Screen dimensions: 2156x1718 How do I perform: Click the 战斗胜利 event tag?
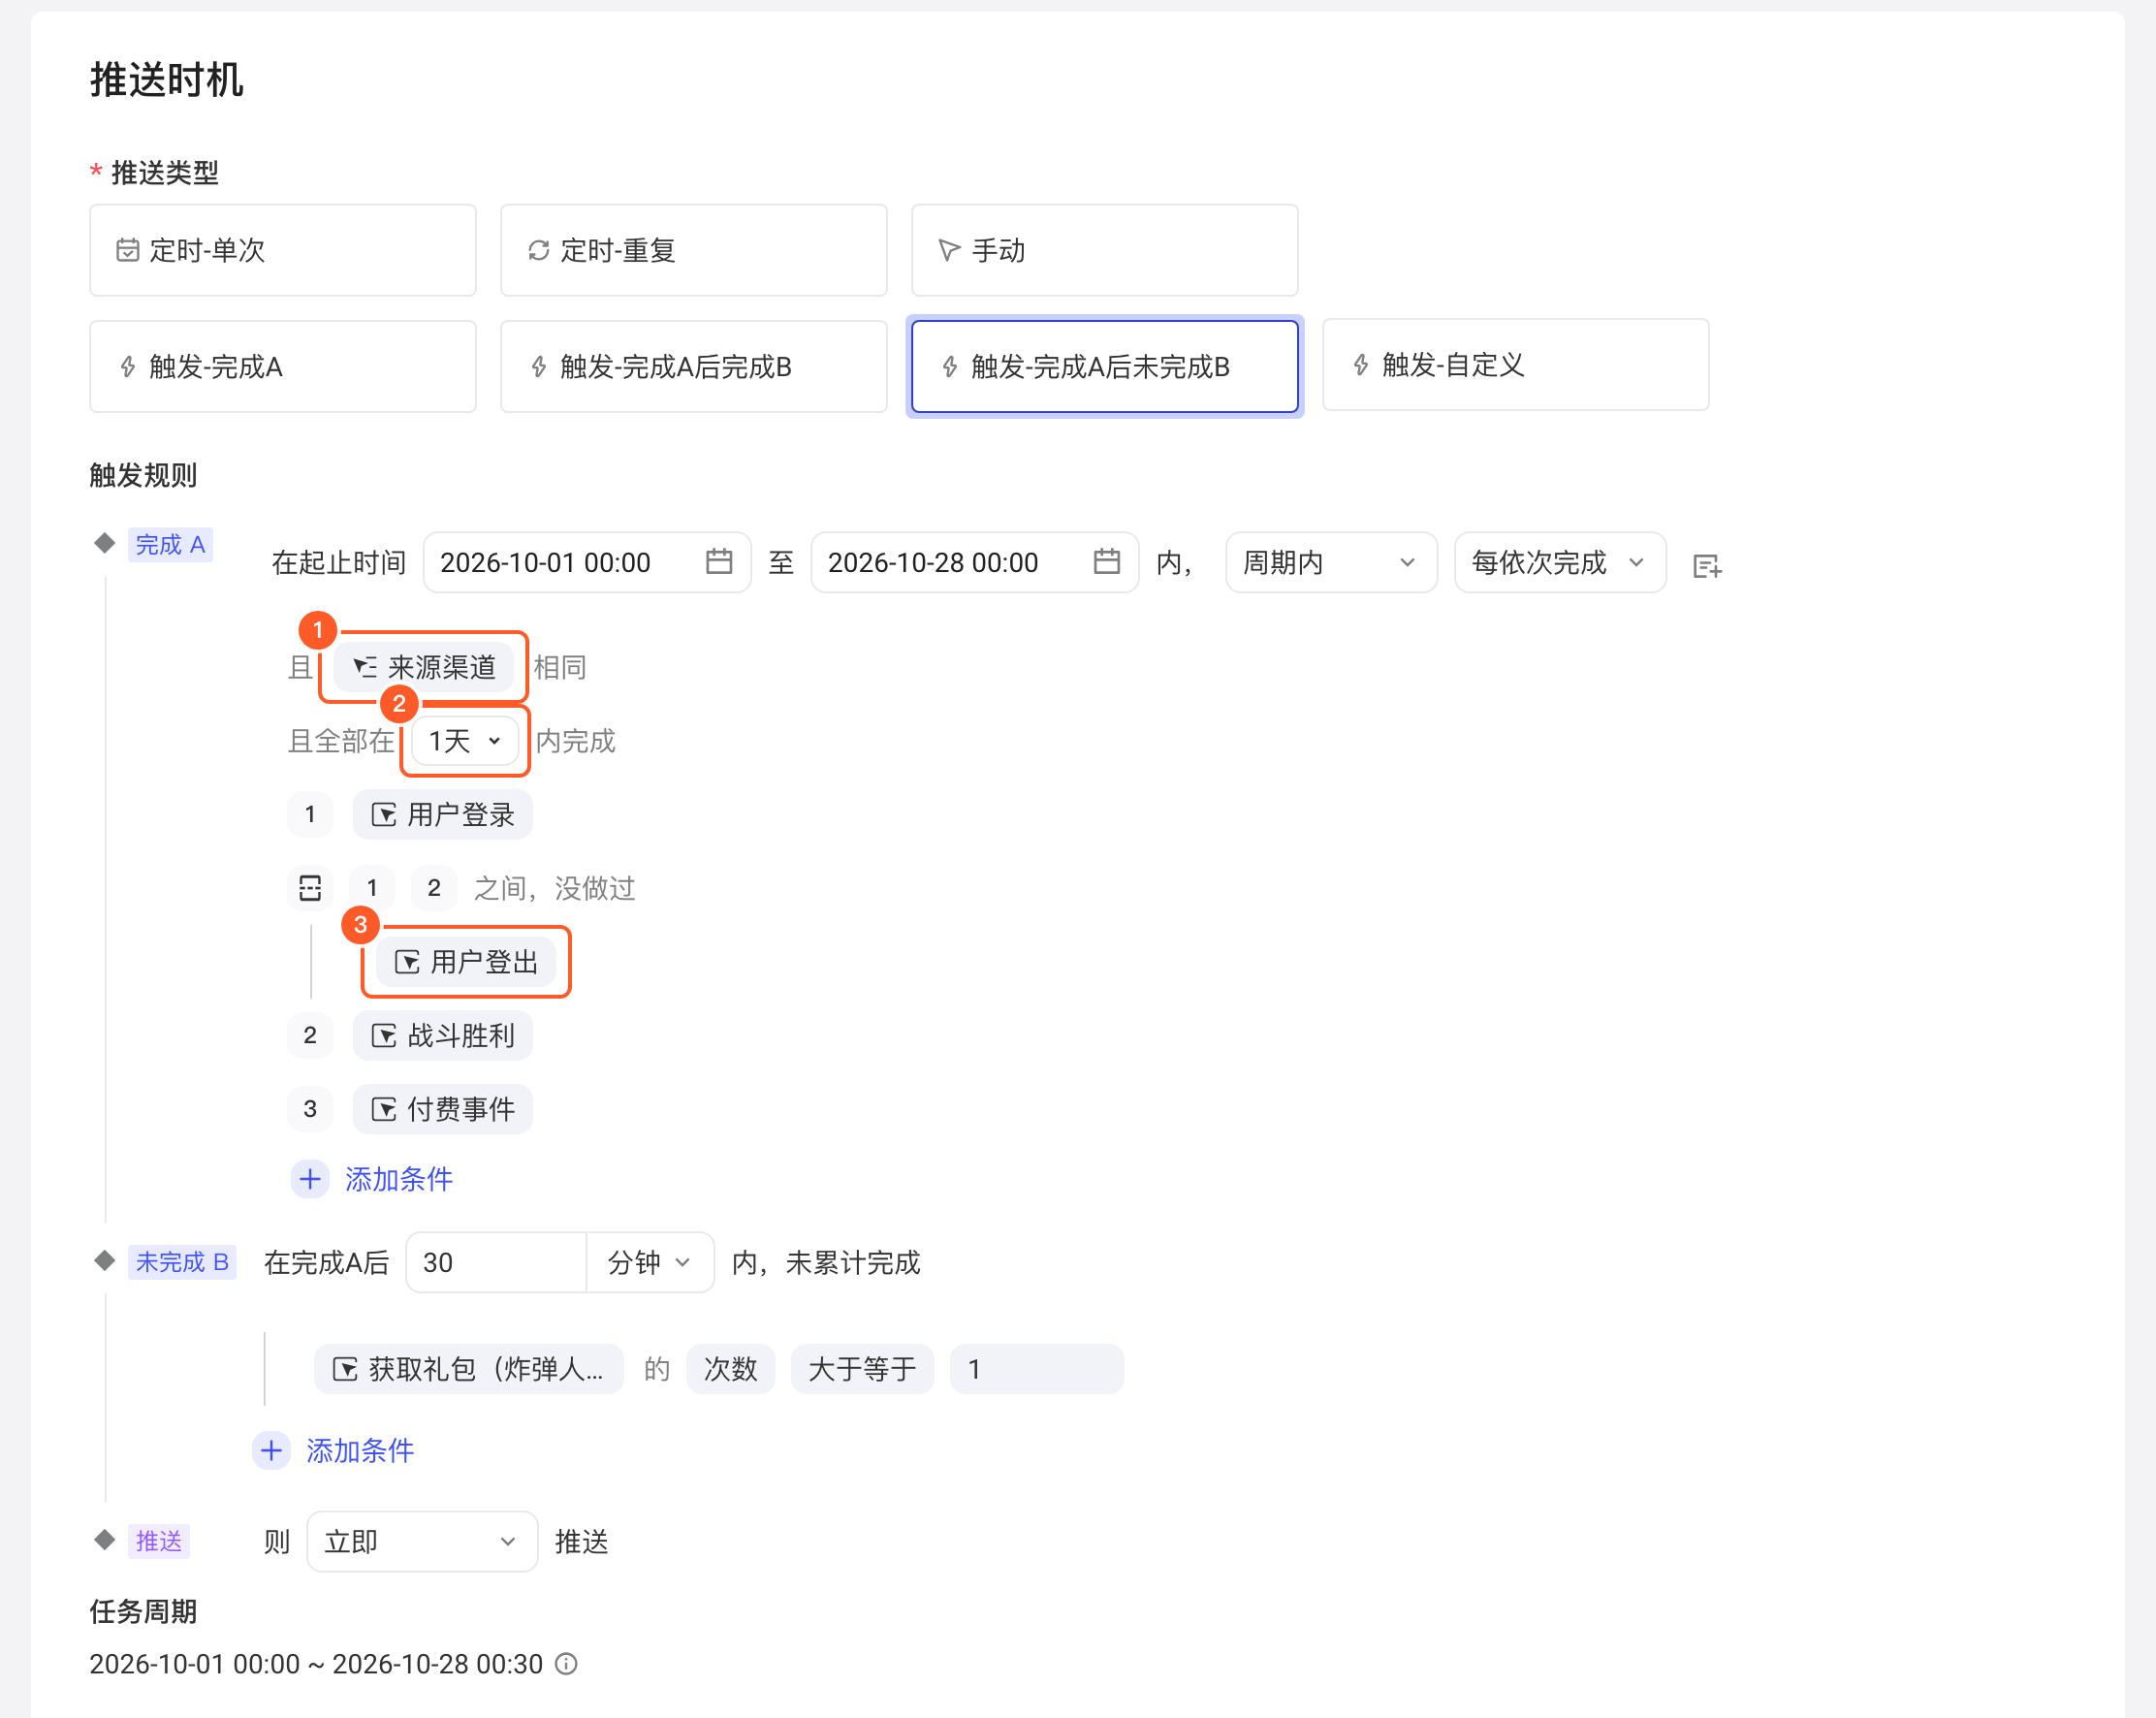coord(443,1035)
